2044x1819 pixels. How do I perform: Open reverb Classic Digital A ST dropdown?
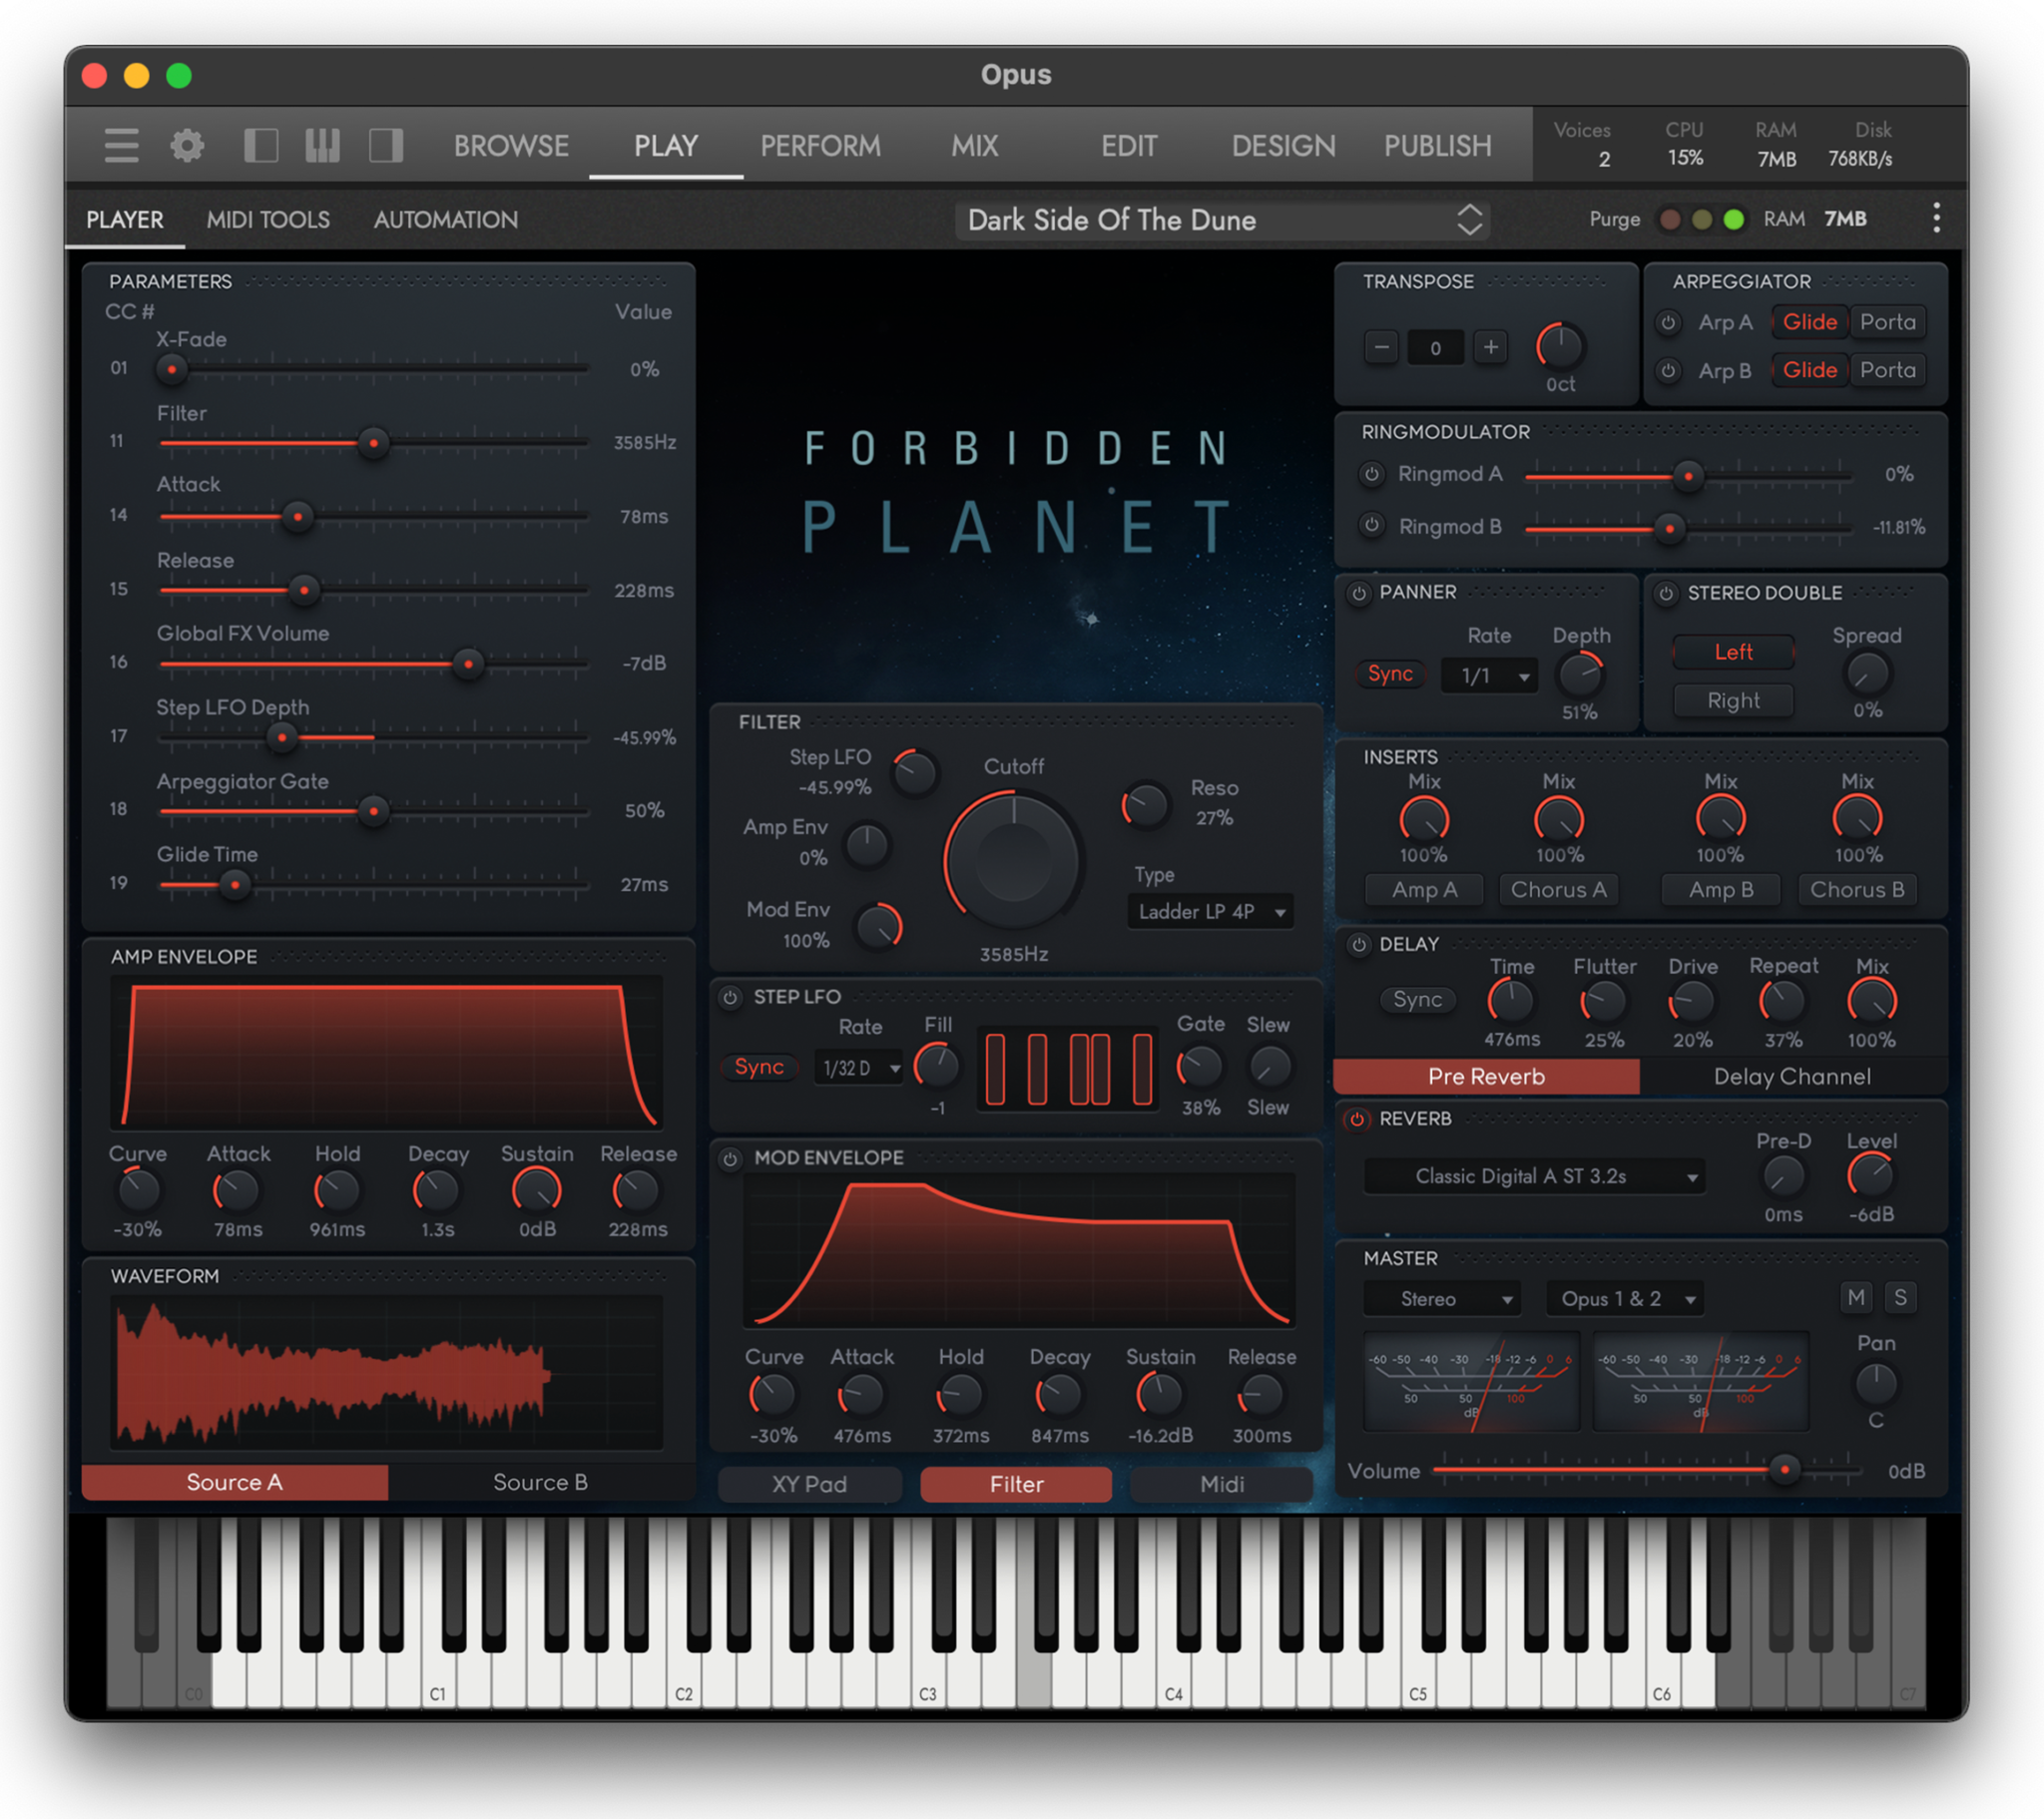(1533, 1177)
